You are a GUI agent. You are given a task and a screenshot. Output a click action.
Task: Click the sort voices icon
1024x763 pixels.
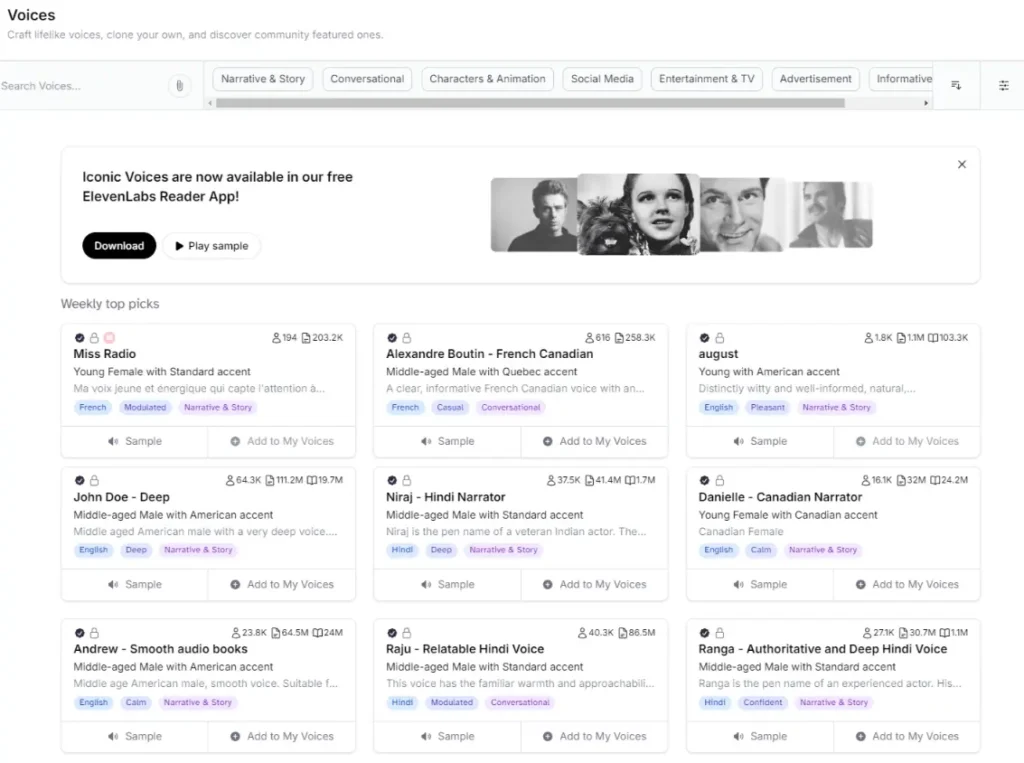956,86
